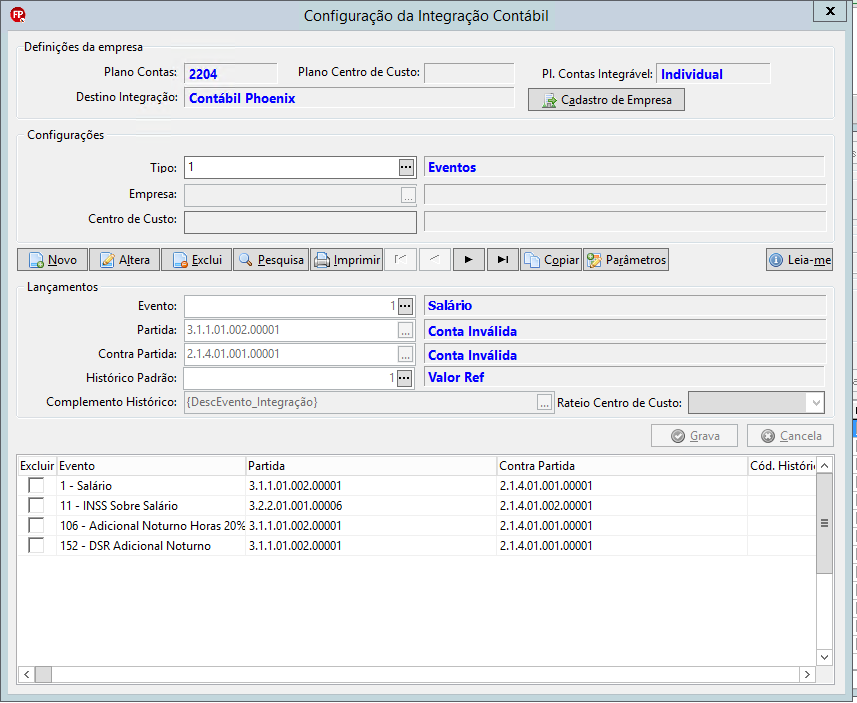Open the Leia-me info button
This screenshot has height=703, width=857.
(800, 260)
